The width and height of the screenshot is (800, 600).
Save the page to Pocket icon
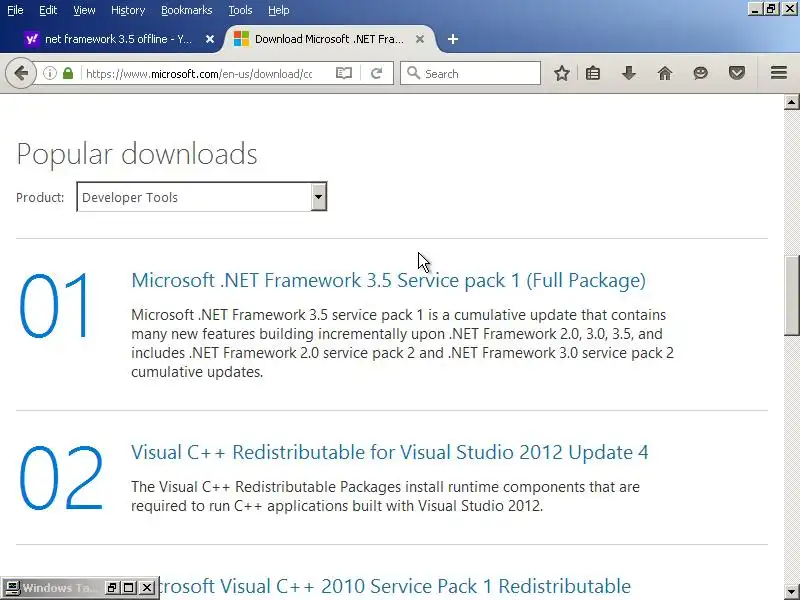737,73
